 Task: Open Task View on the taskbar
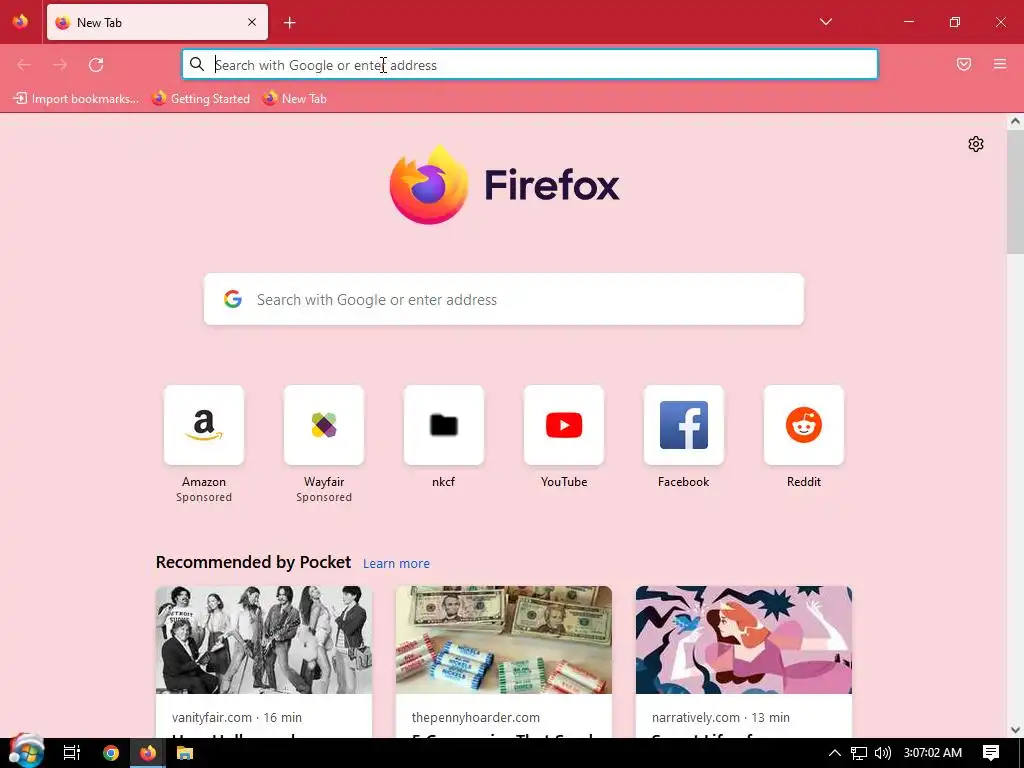point(71,753)
